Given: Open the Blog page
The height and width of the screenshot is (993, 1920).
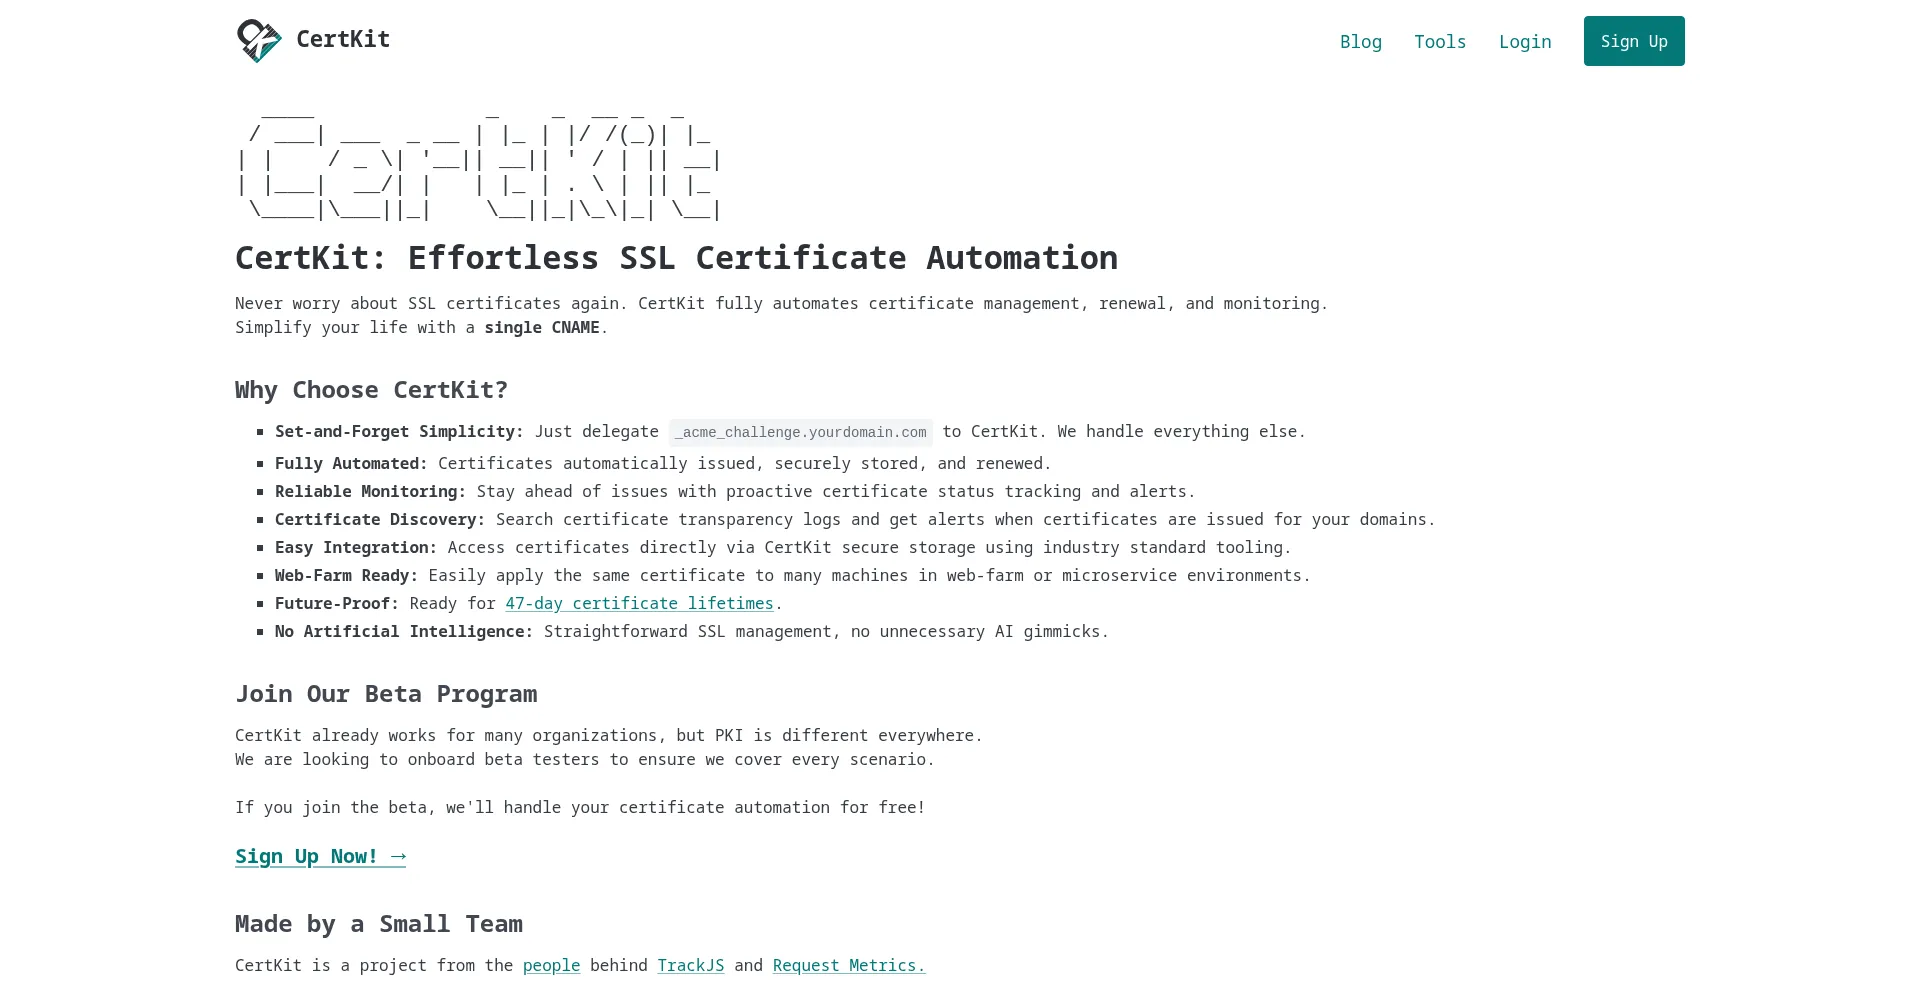Looking at the screenshot, I should coord(1360,42).
